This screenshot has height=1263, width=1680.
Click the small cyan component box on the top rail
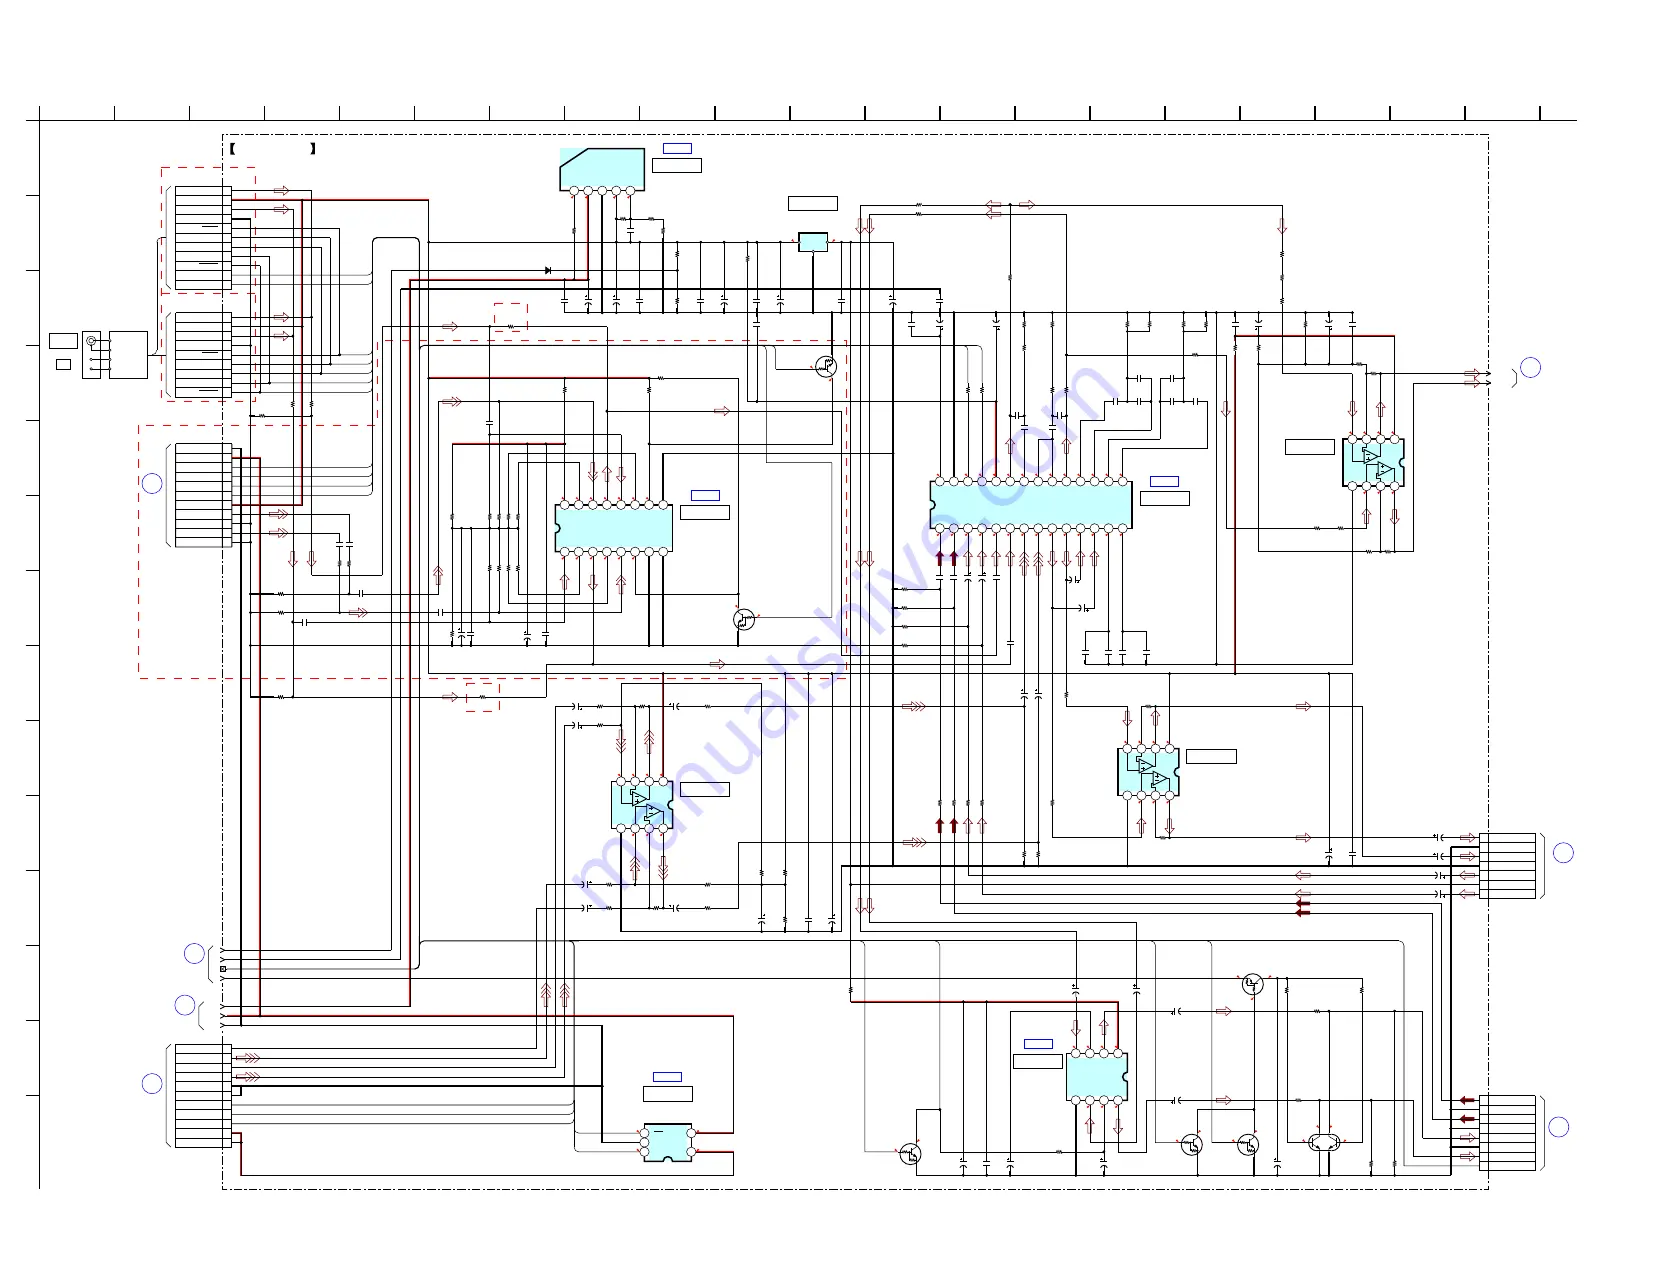813,242
